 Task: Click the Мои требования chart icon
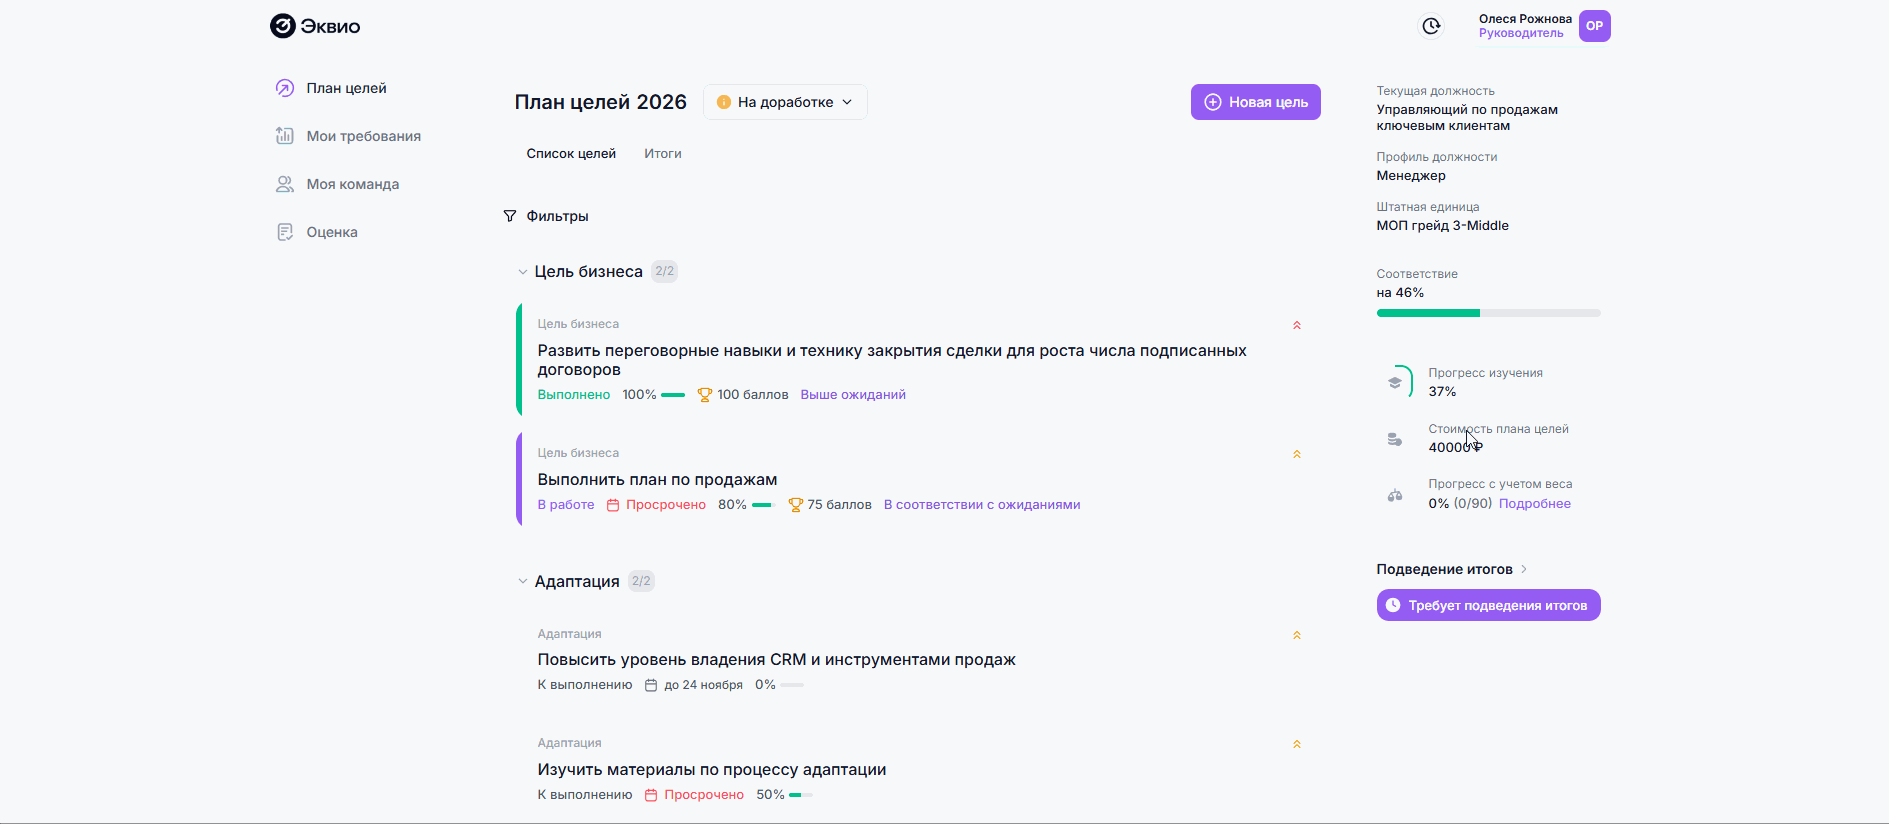tap(285, 136)
